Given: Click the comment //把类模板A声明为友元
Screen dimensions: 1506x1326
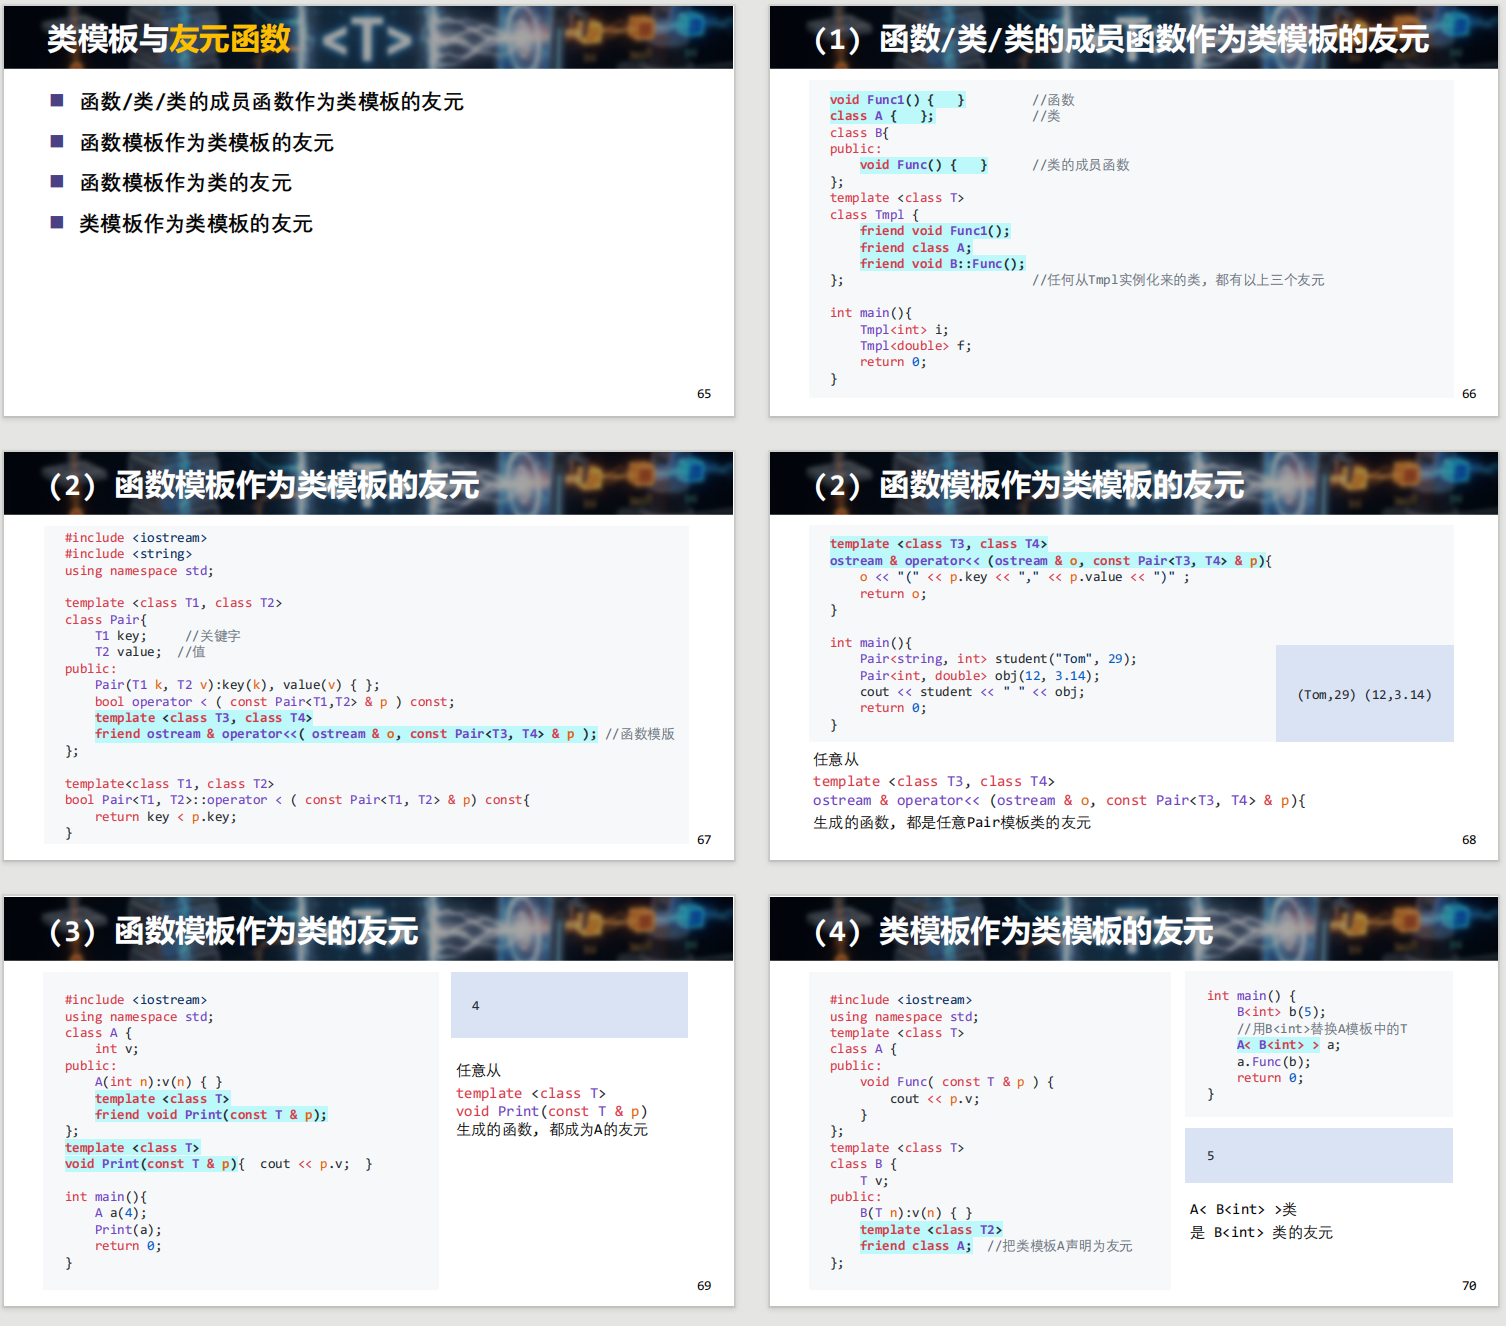Looking at the screenshot, I should pos(1060,1246).
